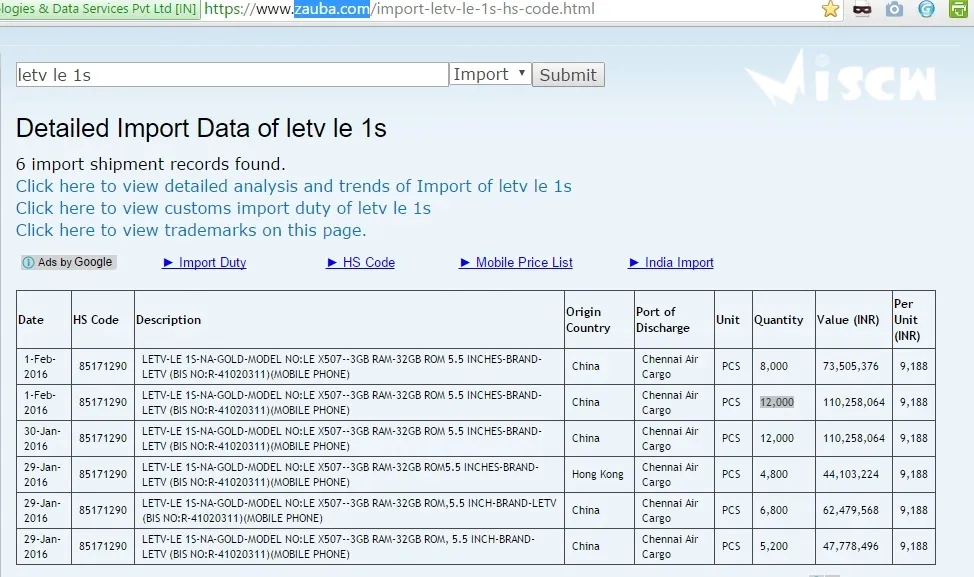Click the search box containing letv le 1s
The image size is (974, 577).
click(231, 73)
